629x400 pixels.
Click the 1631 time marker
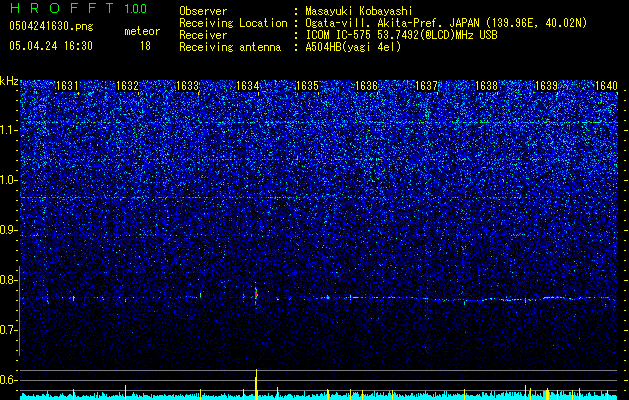[x=67, y=86]
